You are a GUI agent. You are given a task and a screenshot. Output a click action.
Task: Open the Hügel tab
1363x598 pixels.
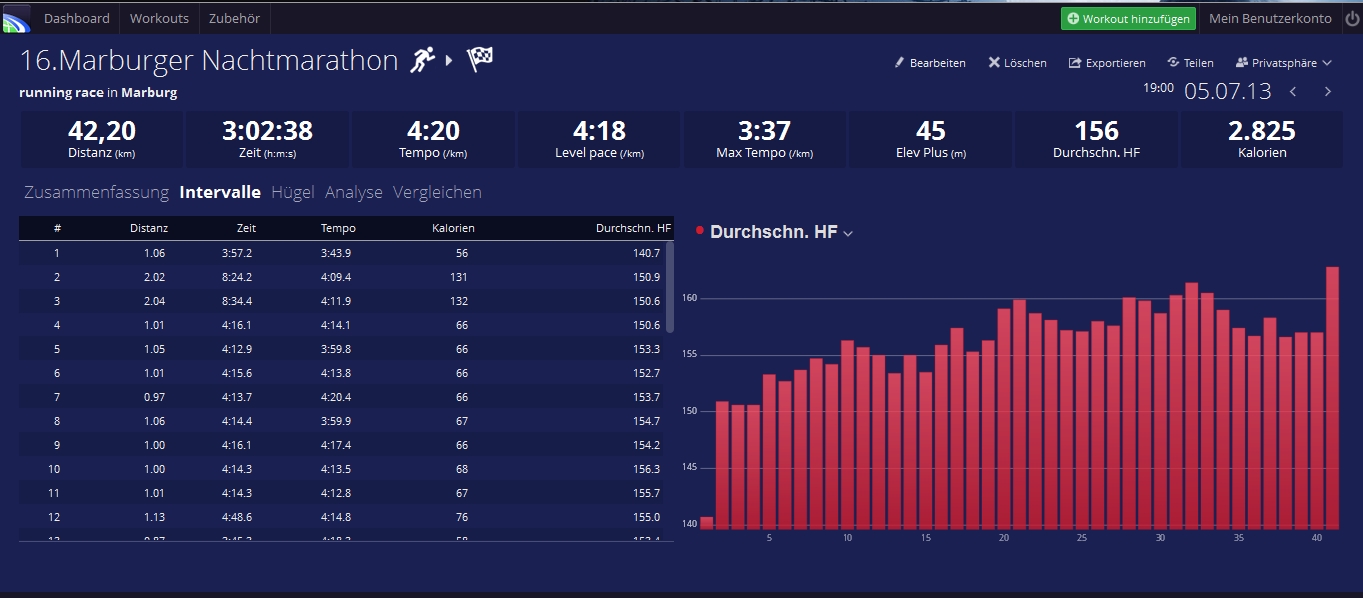(292, 192)
